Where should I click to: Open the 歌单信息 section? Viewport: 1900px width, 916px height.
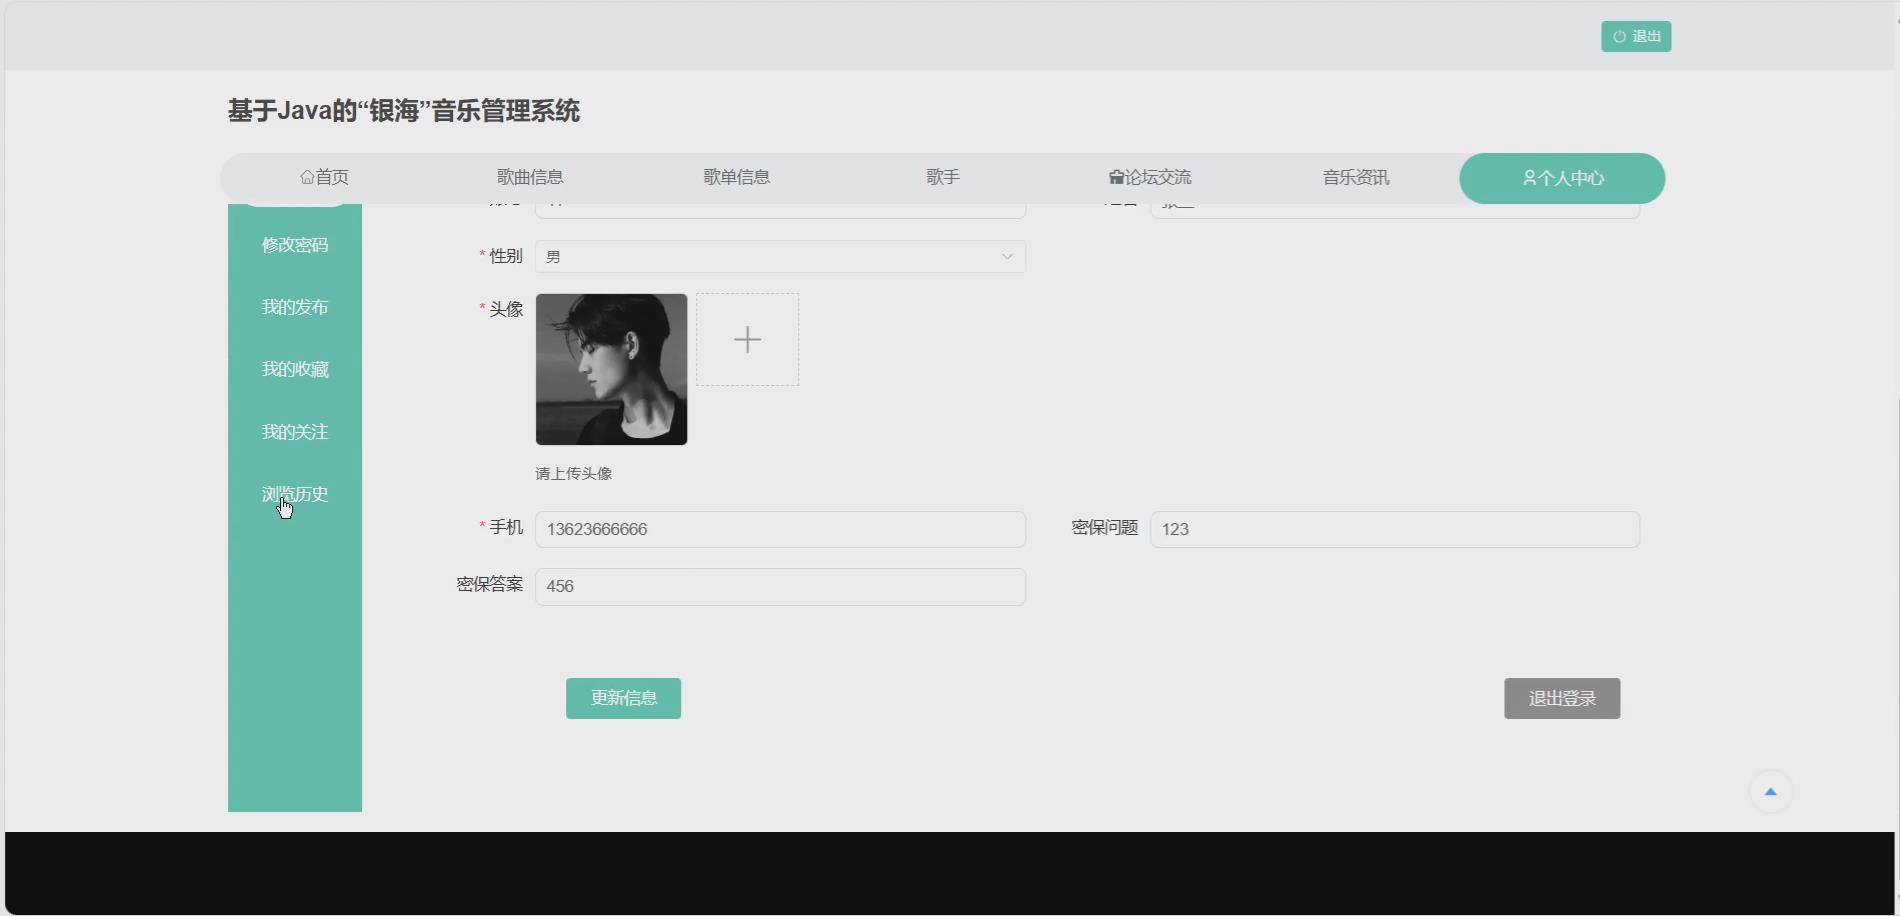(737, 176)
